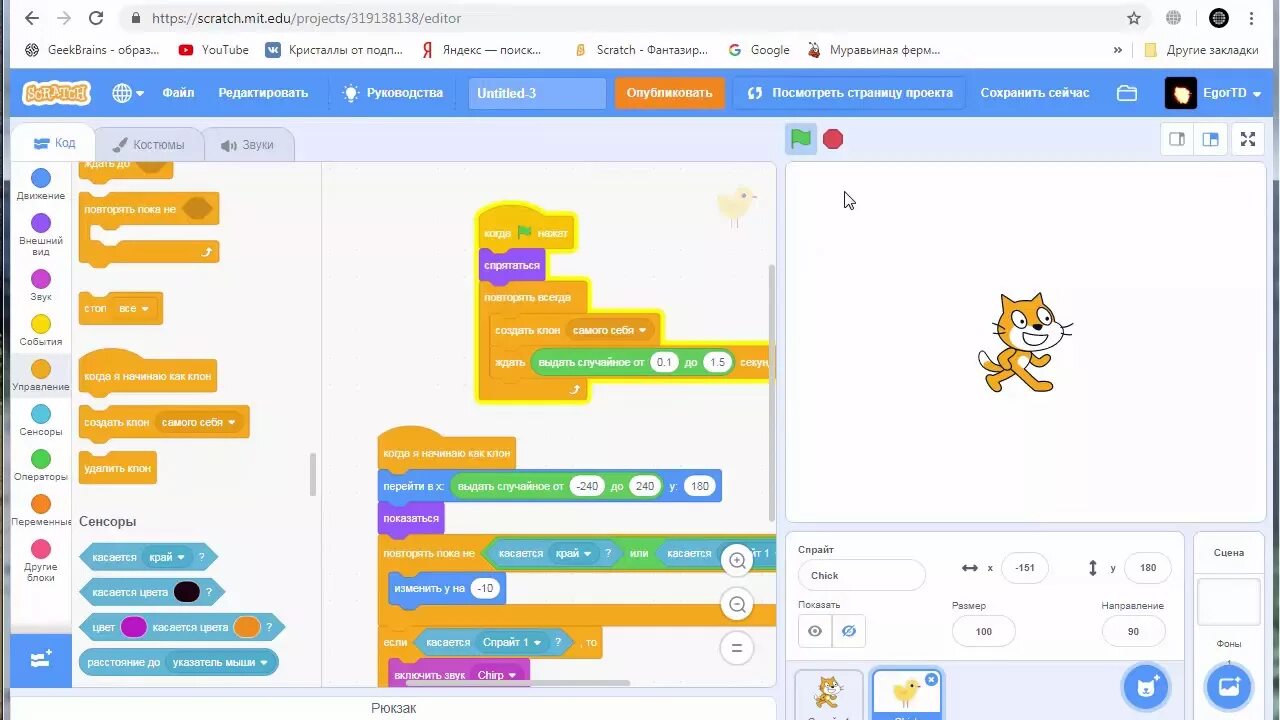Image resolution: width=1280 pixels, height=720 pixels.
Task: Select the Движение block category
Action: [x=41, y=184]
